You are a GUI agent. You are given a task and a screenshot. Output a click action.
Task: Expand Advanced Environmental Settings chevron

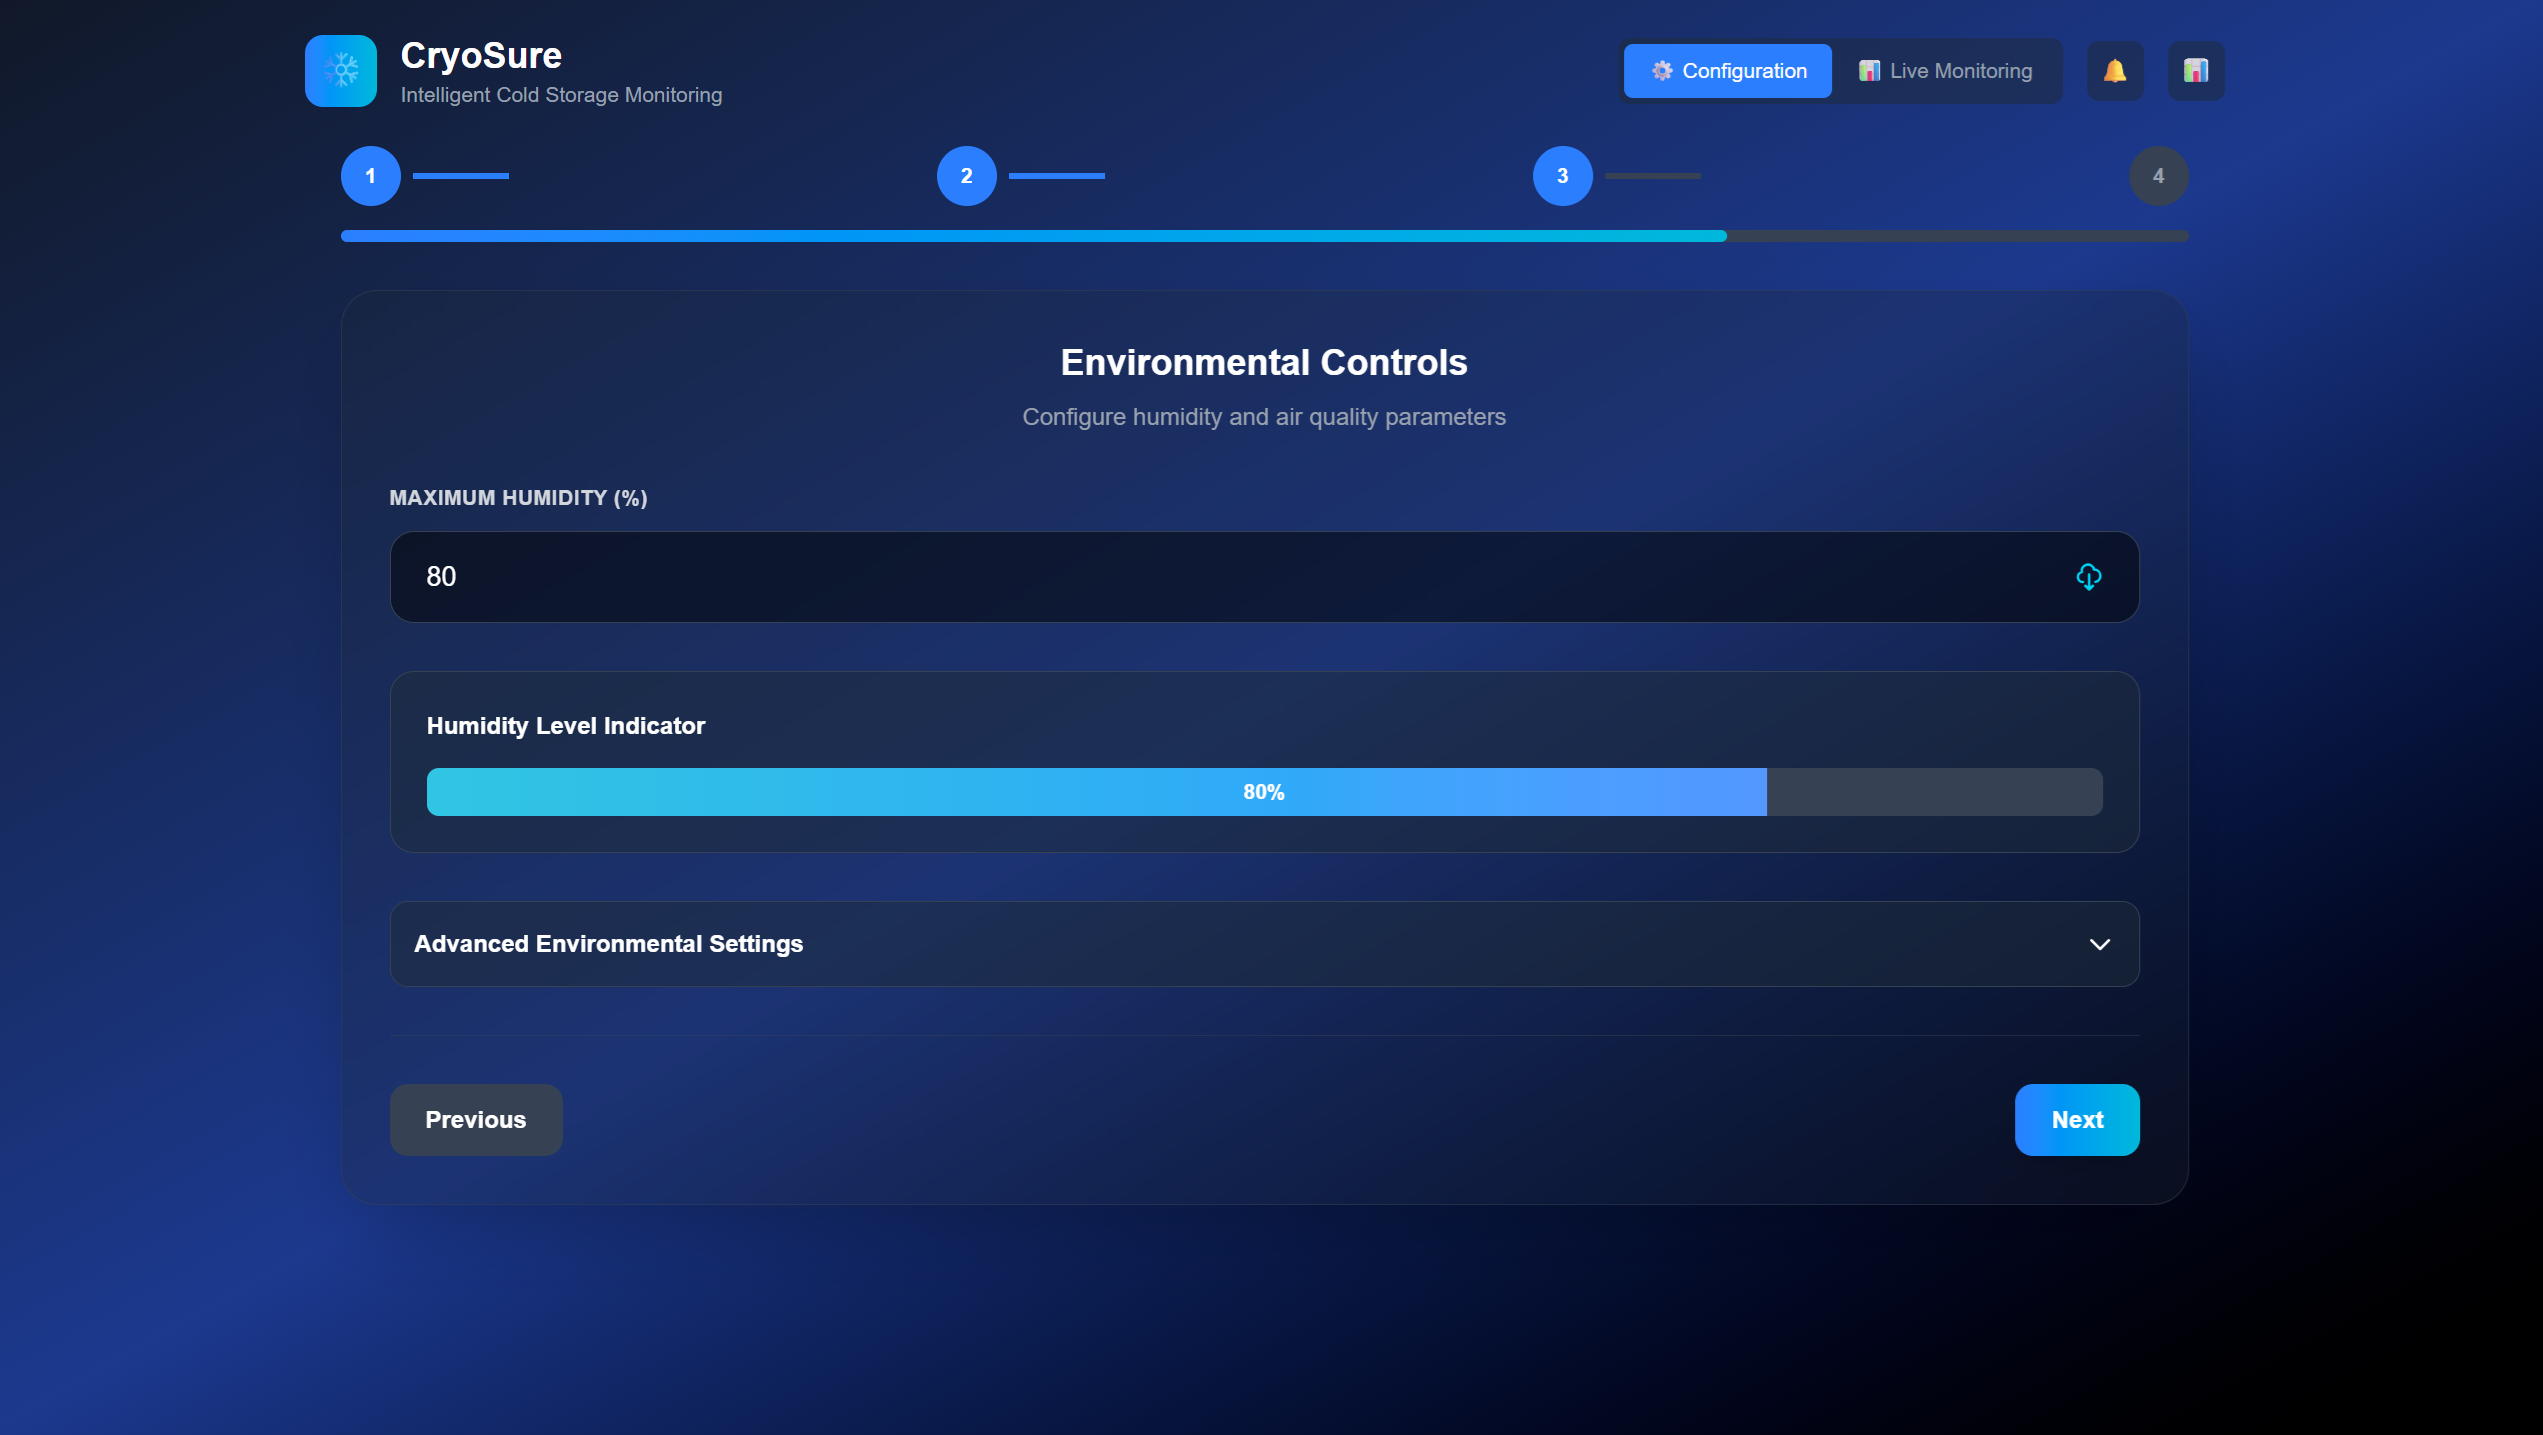pos(2099,945)
